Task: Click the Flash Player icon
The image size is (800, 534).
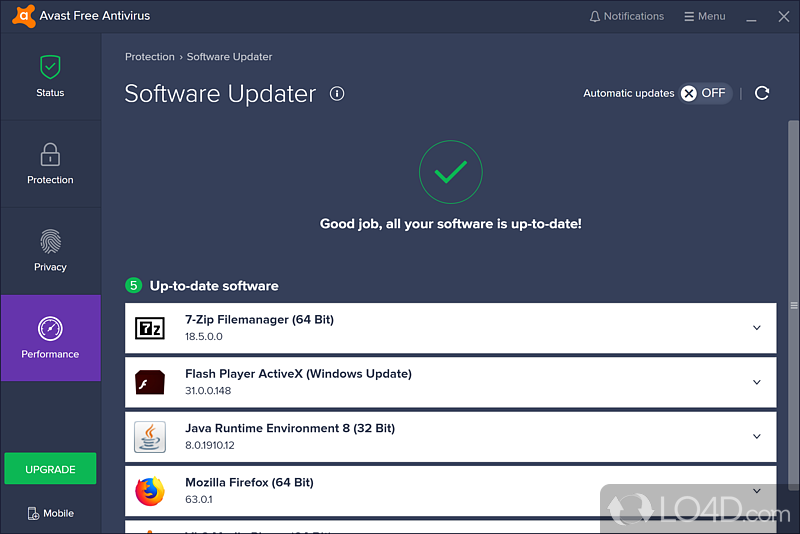Action: coord(150,383)
